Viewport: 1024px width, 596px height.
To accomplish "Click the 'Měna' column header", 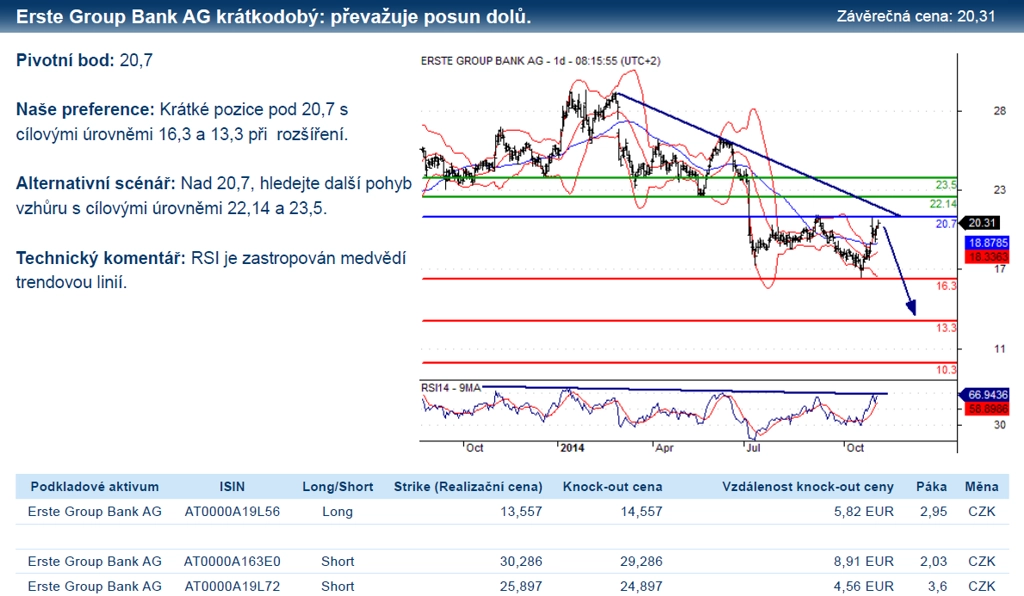I will pyautogui.click(x=982, y=487).
